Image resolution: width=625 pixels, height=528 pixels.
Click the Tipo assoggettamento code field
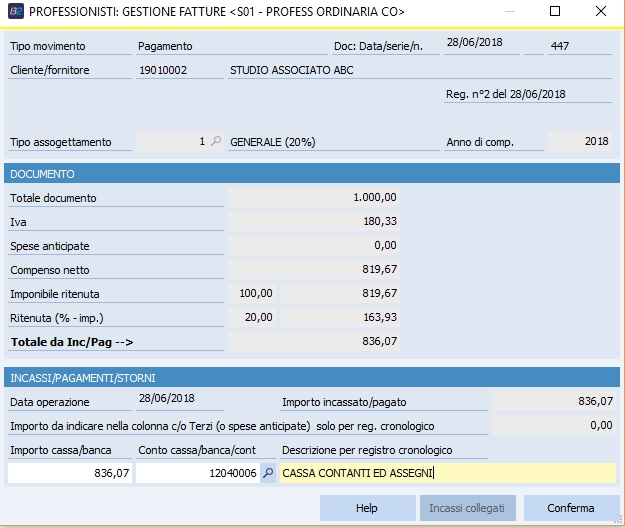pyautogui.click(x=173, y=142)
